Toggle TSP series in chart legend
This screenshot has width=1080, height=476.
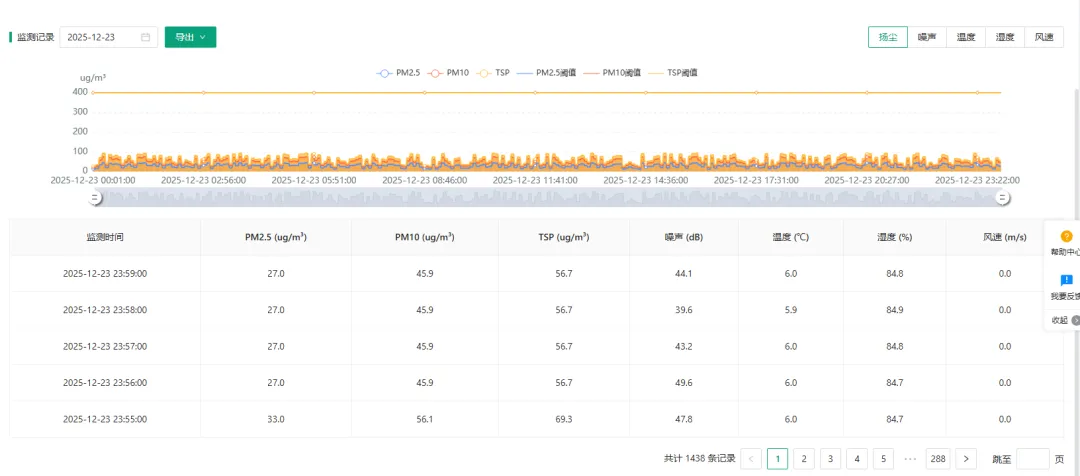(494, 72)
